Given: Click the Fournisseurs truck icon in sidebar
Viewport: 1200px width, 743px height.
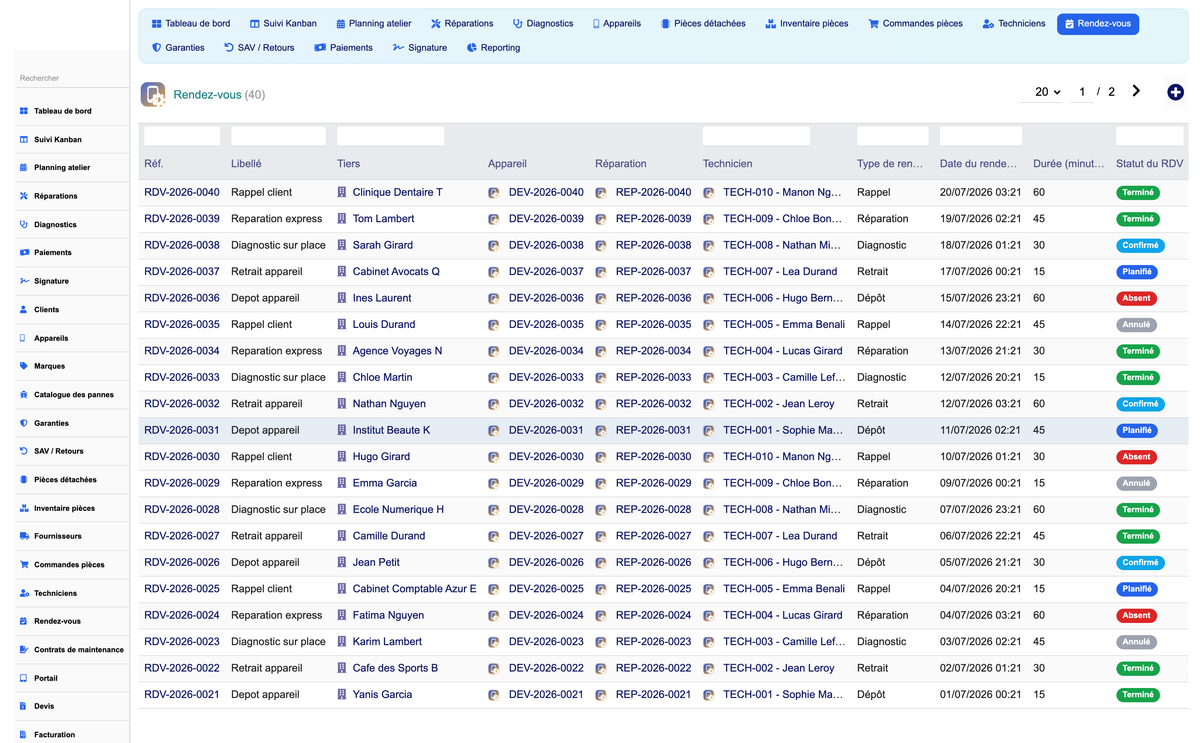Looking at the screenshot, I should [24, 536].
